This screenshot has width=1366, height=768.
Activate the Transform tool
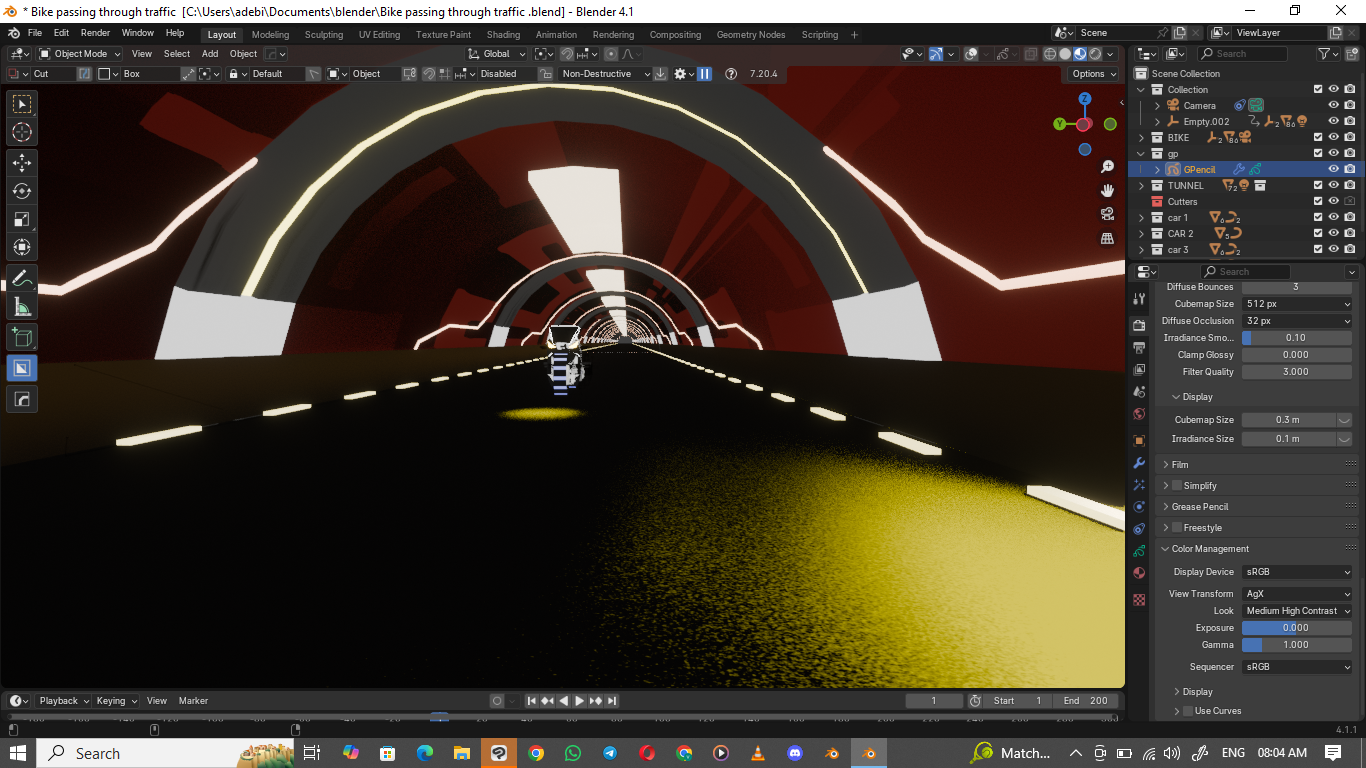[22, 247]
